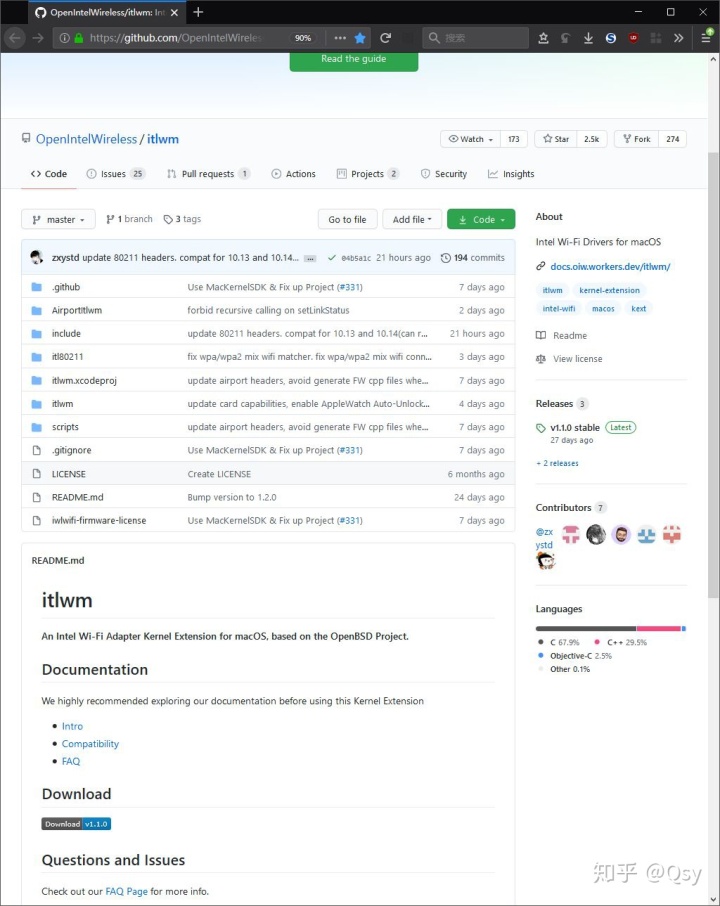The width and height of the screenshot is (720, 906).
Task: Switch to the Code tab
Action: pyautogui.click(x=49, y=174)
